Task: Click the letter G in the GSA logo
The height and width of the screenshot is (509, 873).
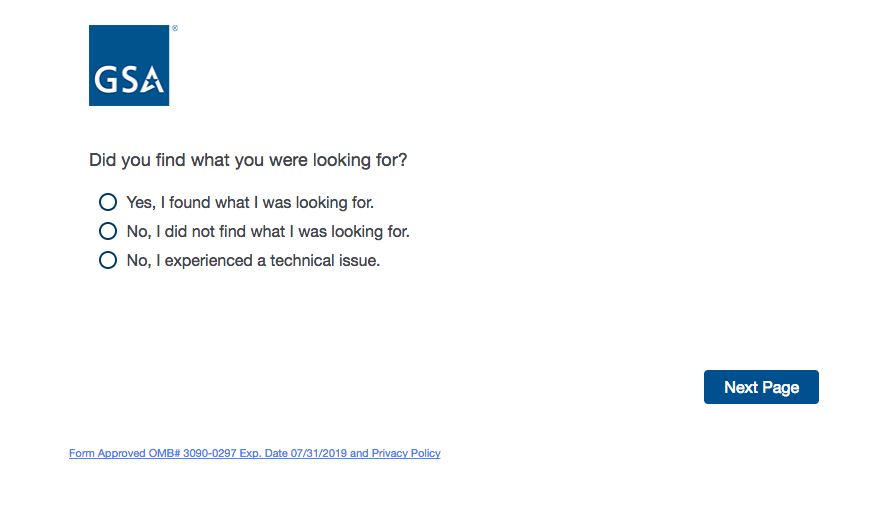Action: click(107, 80)
